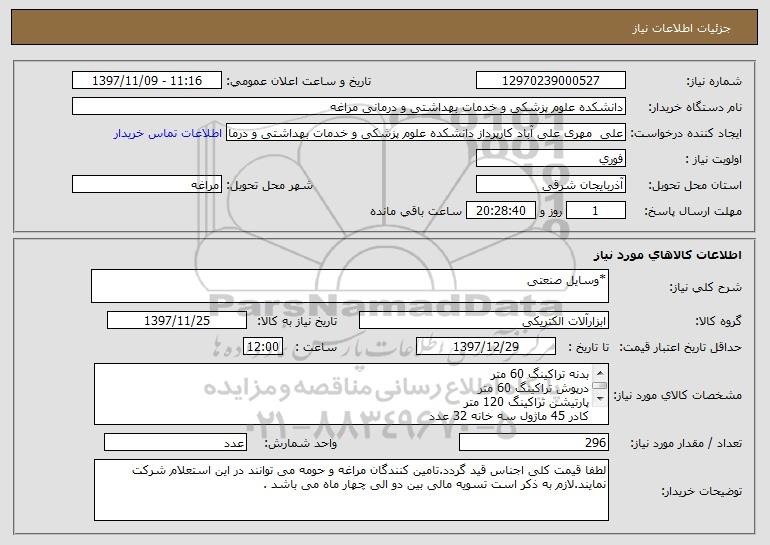
Task: Click the label ساعت باقی مانده
Action: click(416, 212)
